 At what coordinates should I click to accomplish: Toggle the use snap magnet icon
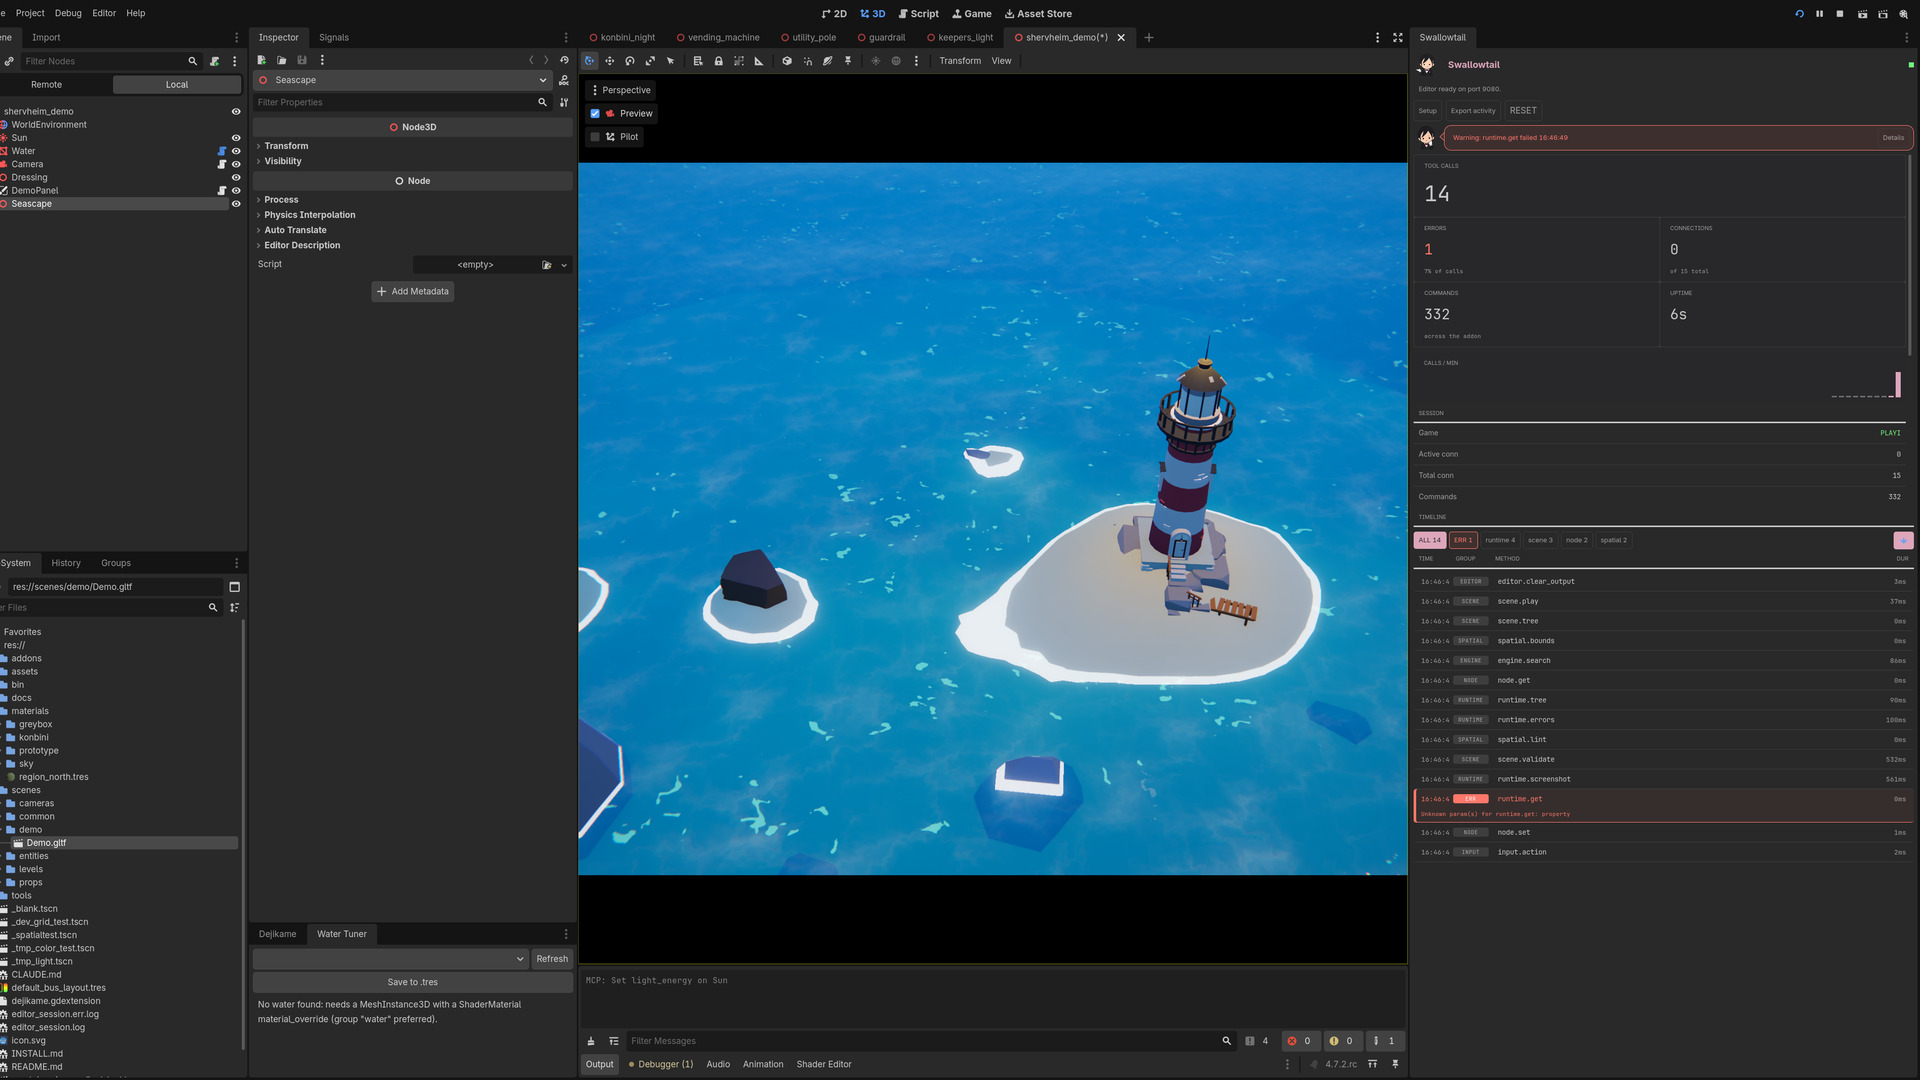coord(808,61)
